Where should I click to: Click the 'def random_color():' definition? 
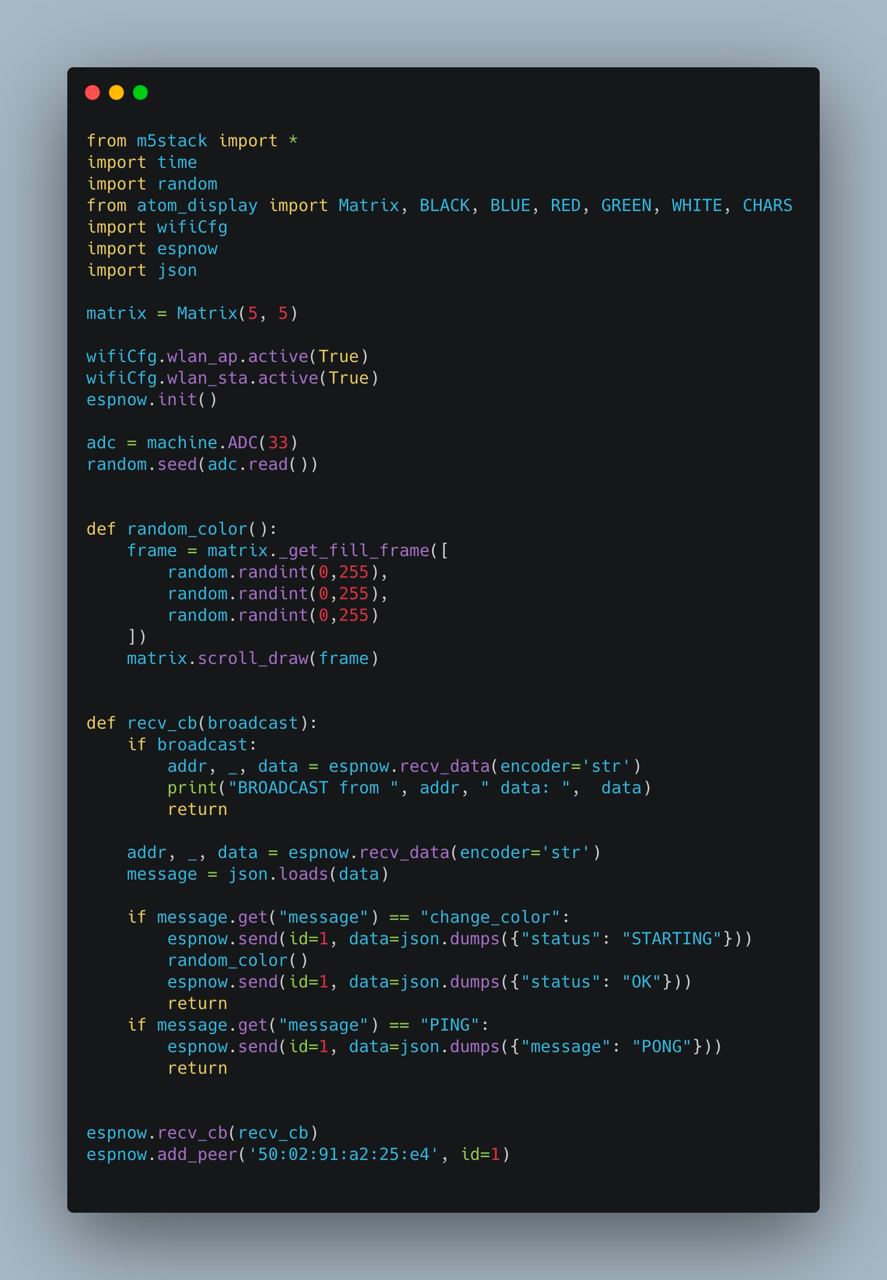click(x=182, y=529)
